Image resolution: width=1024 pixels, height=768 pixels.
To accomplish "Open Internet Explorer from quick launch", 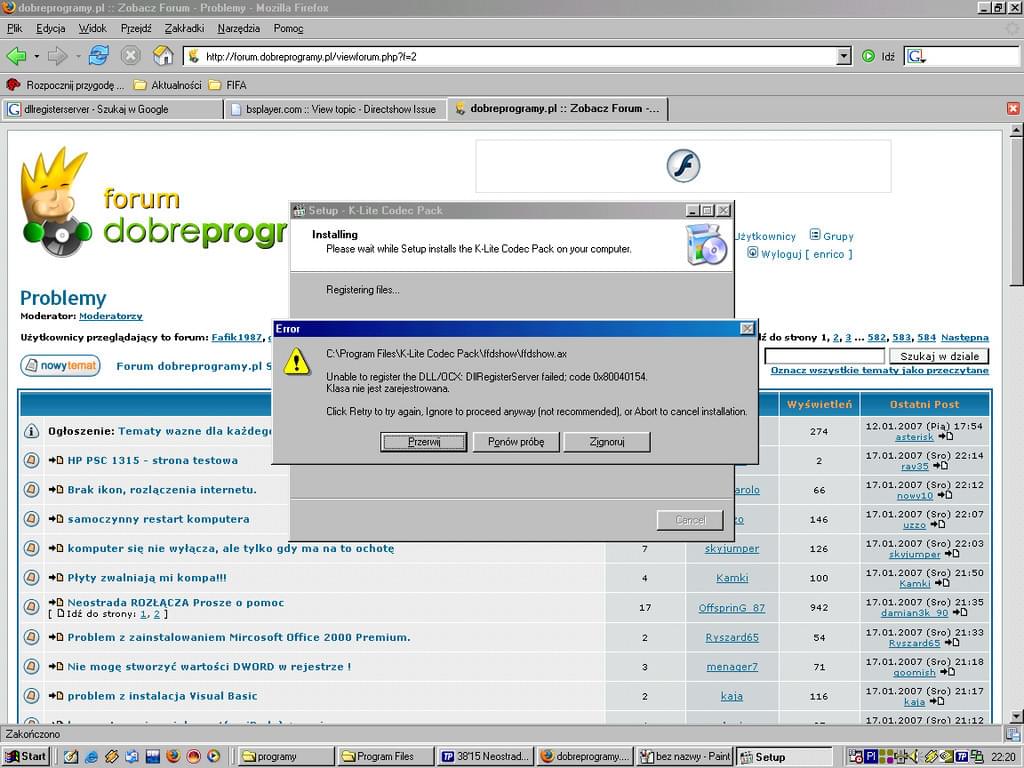I will pyautogui.click(x=91, y=756).
